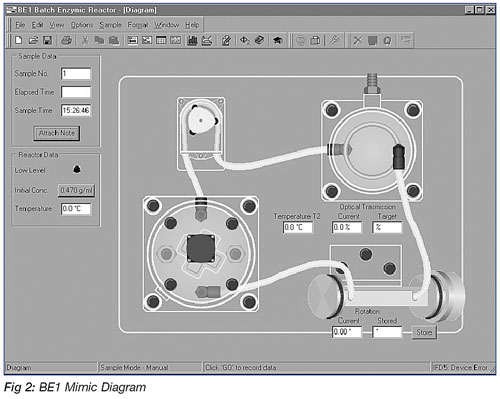Click the Elapsed Time field

(76, 92)
